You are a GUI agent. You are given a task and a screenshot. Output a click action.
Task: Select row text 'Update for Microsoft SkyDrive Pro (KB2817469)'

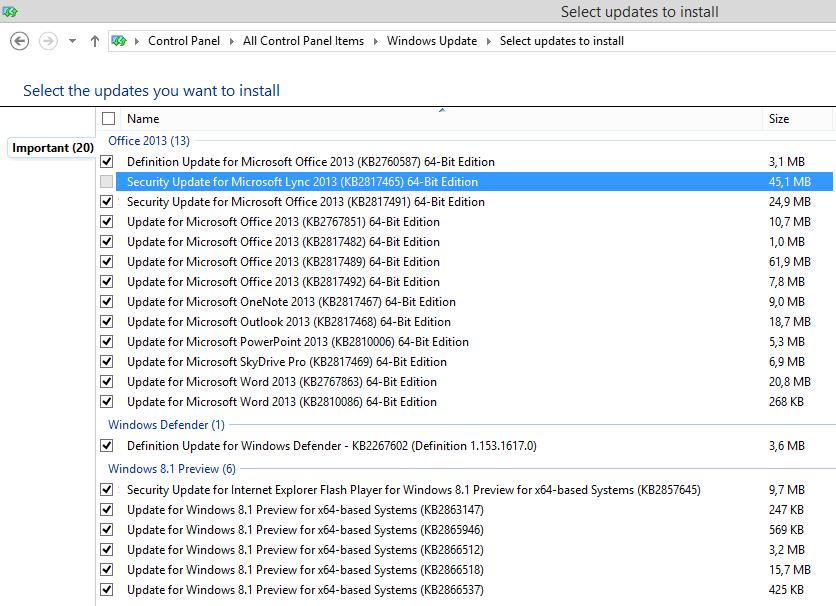pos(250,362)
